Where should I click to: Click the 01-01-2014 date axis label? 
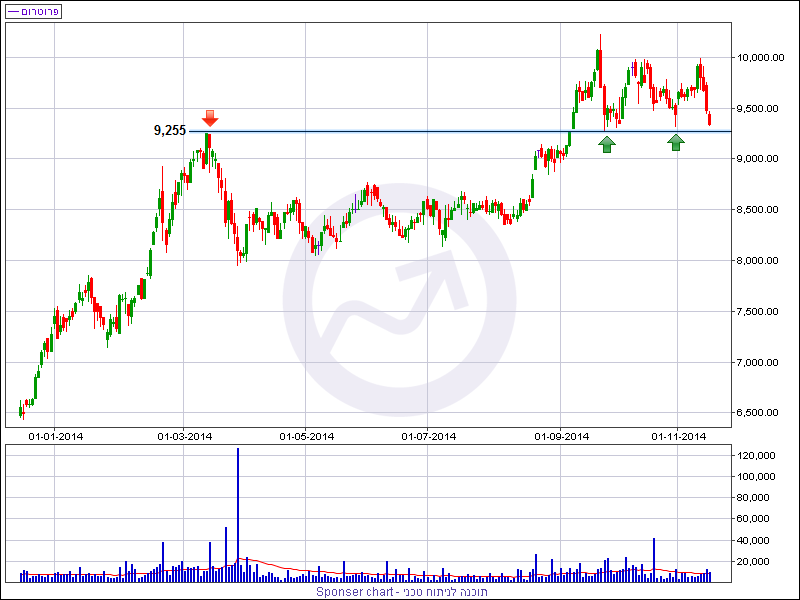[56, 436]
